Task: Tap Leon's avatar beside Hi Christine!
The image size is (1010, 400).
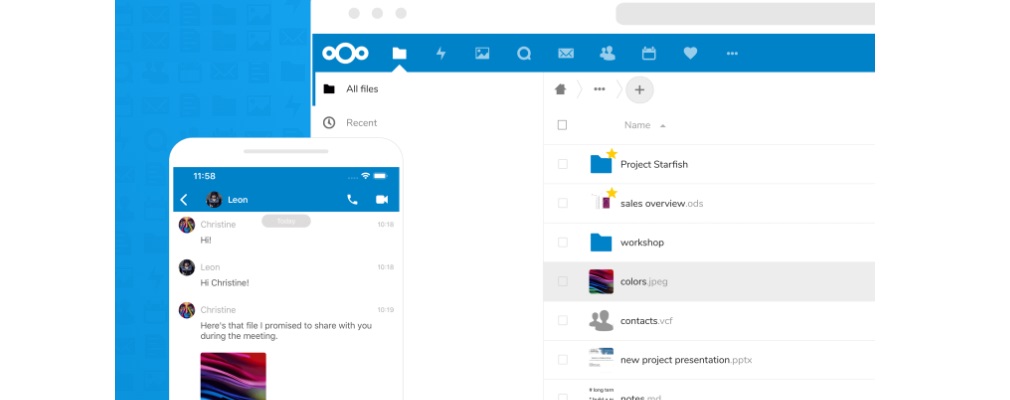Action: 187,267
